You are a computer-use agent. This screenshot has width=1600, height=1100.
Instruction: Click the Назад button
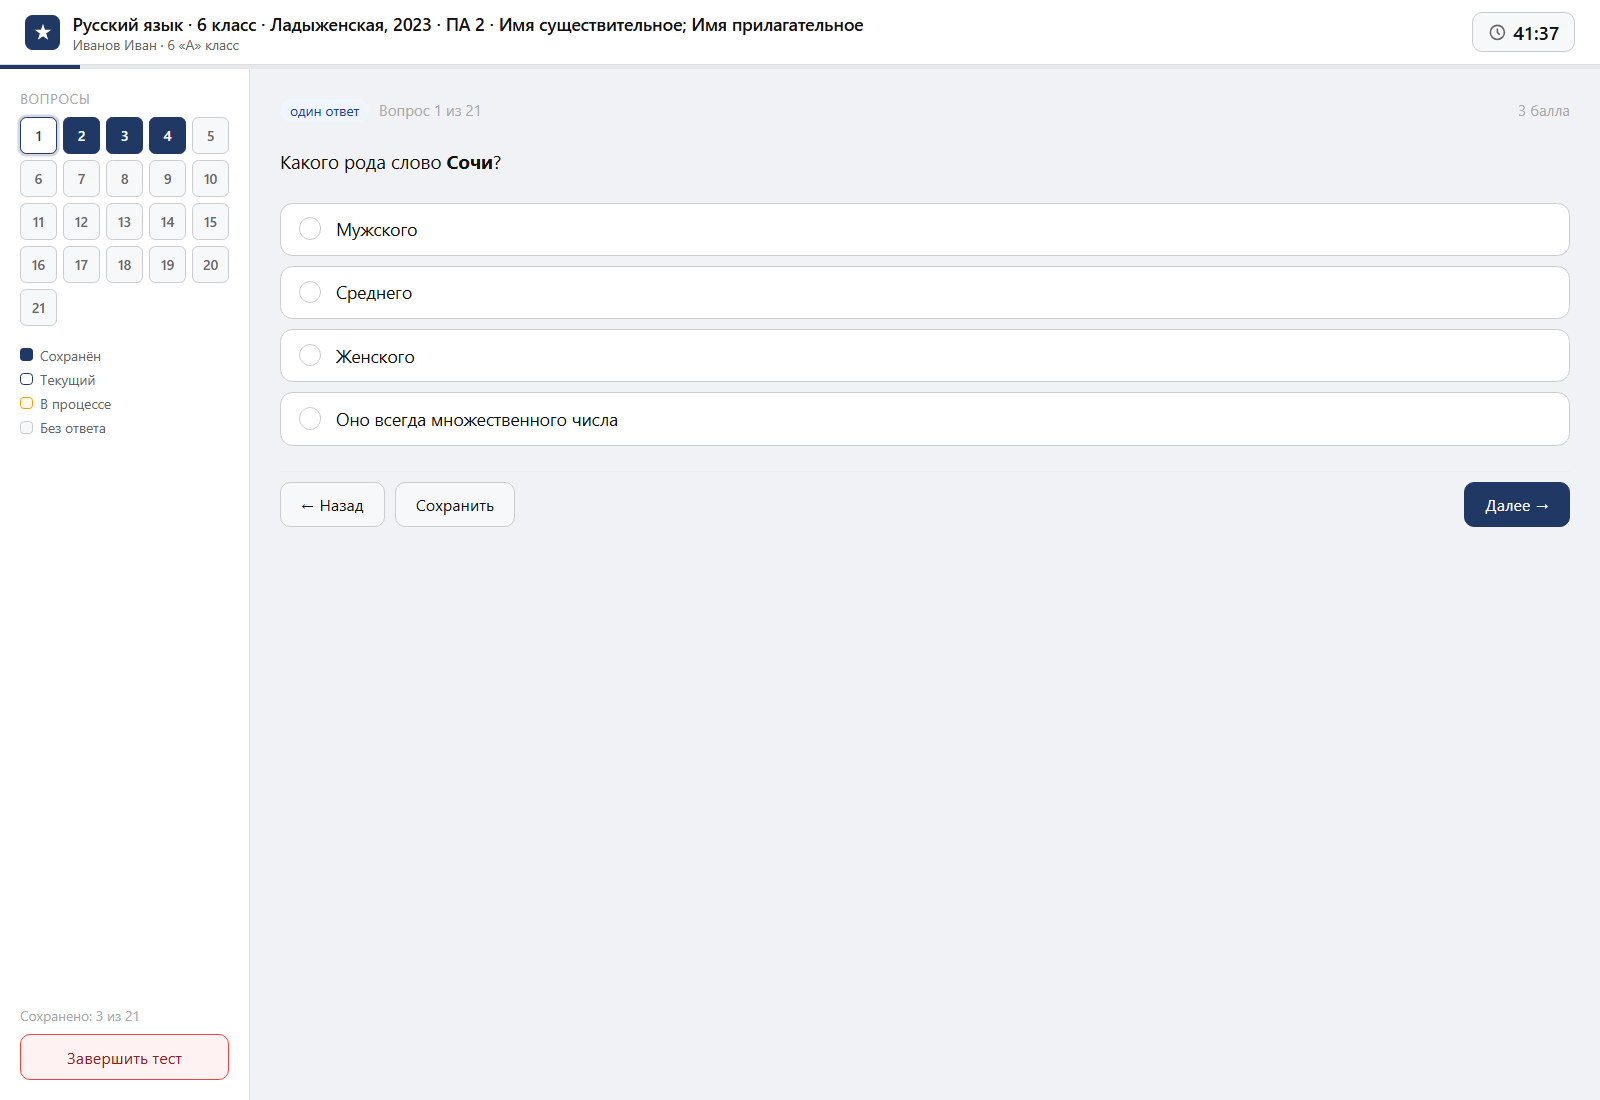coord(332,505)
